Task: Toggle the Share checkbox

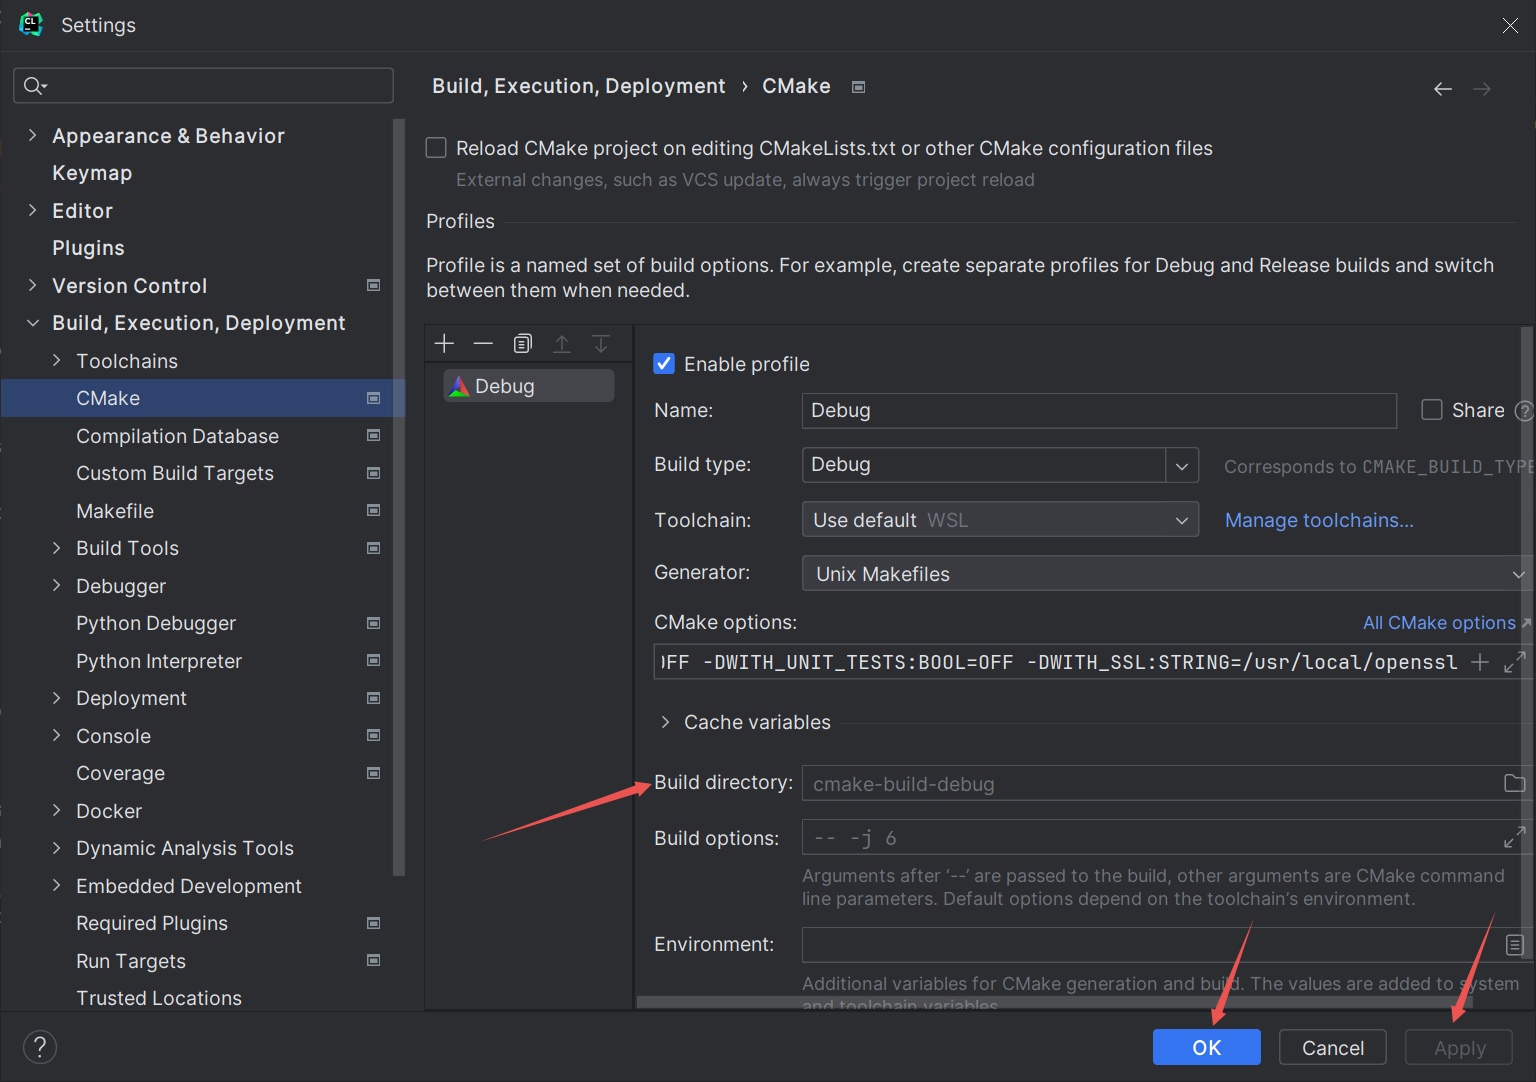Action: click(x=1432, y=410)
